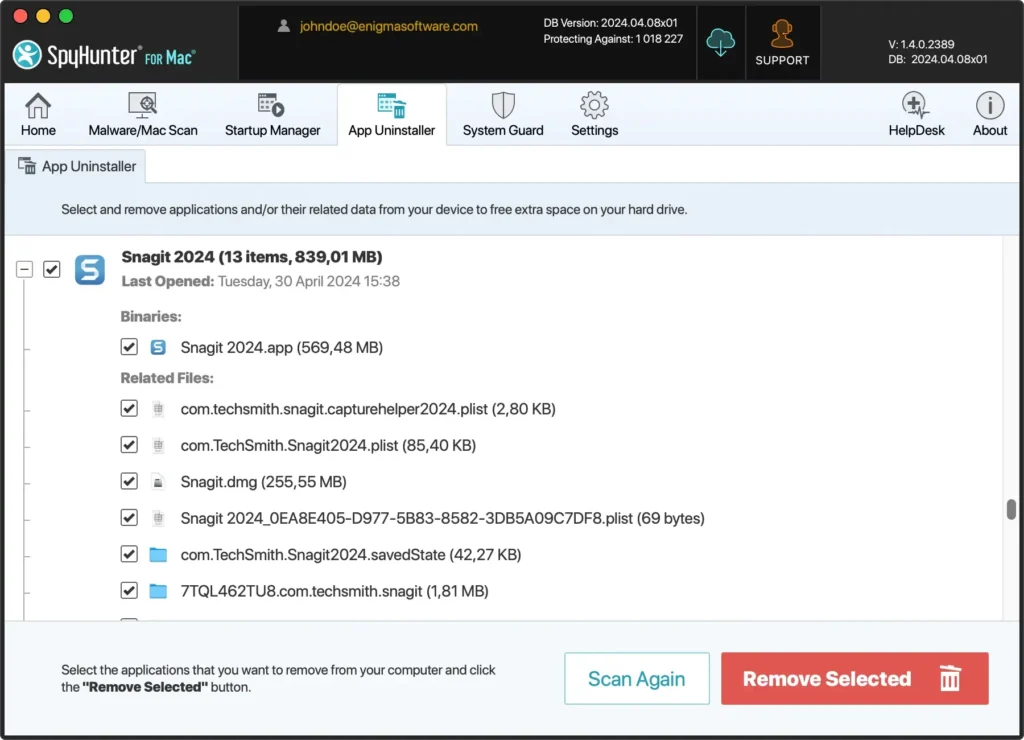The width and height of the screenshot is (1024, 740).
Task: Uncheck 7TQL462TU8.com.techsmith.snagit checkbox
Action: (x=129, y=591)
